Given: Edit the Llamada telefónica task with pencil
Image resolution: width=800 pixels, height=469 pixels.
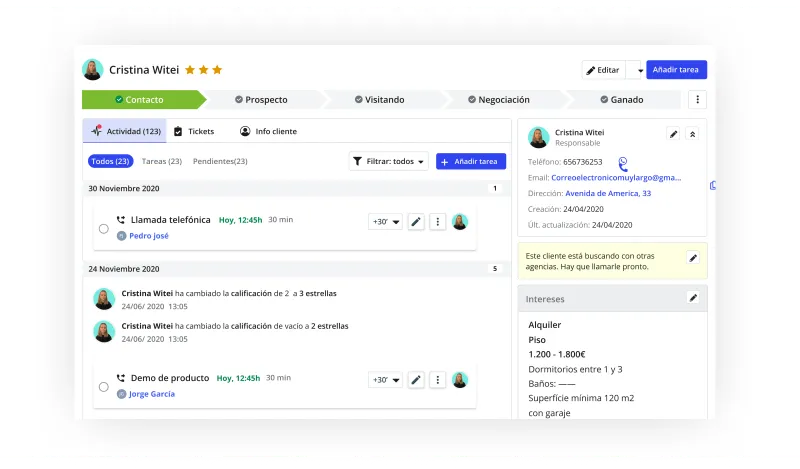Looking at the screenshot, I should tap(416, 221).
